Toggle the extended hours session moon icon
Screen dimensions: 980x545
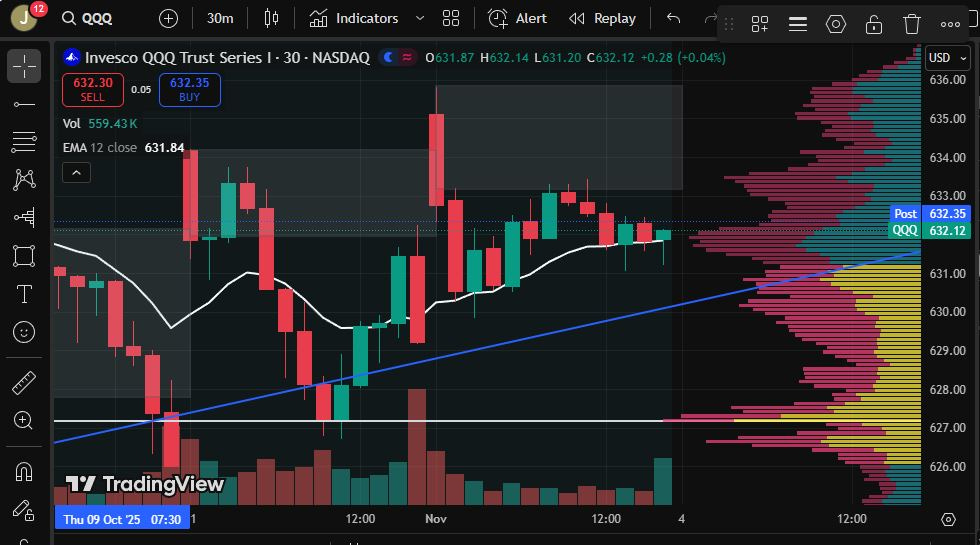coord(388,58)
